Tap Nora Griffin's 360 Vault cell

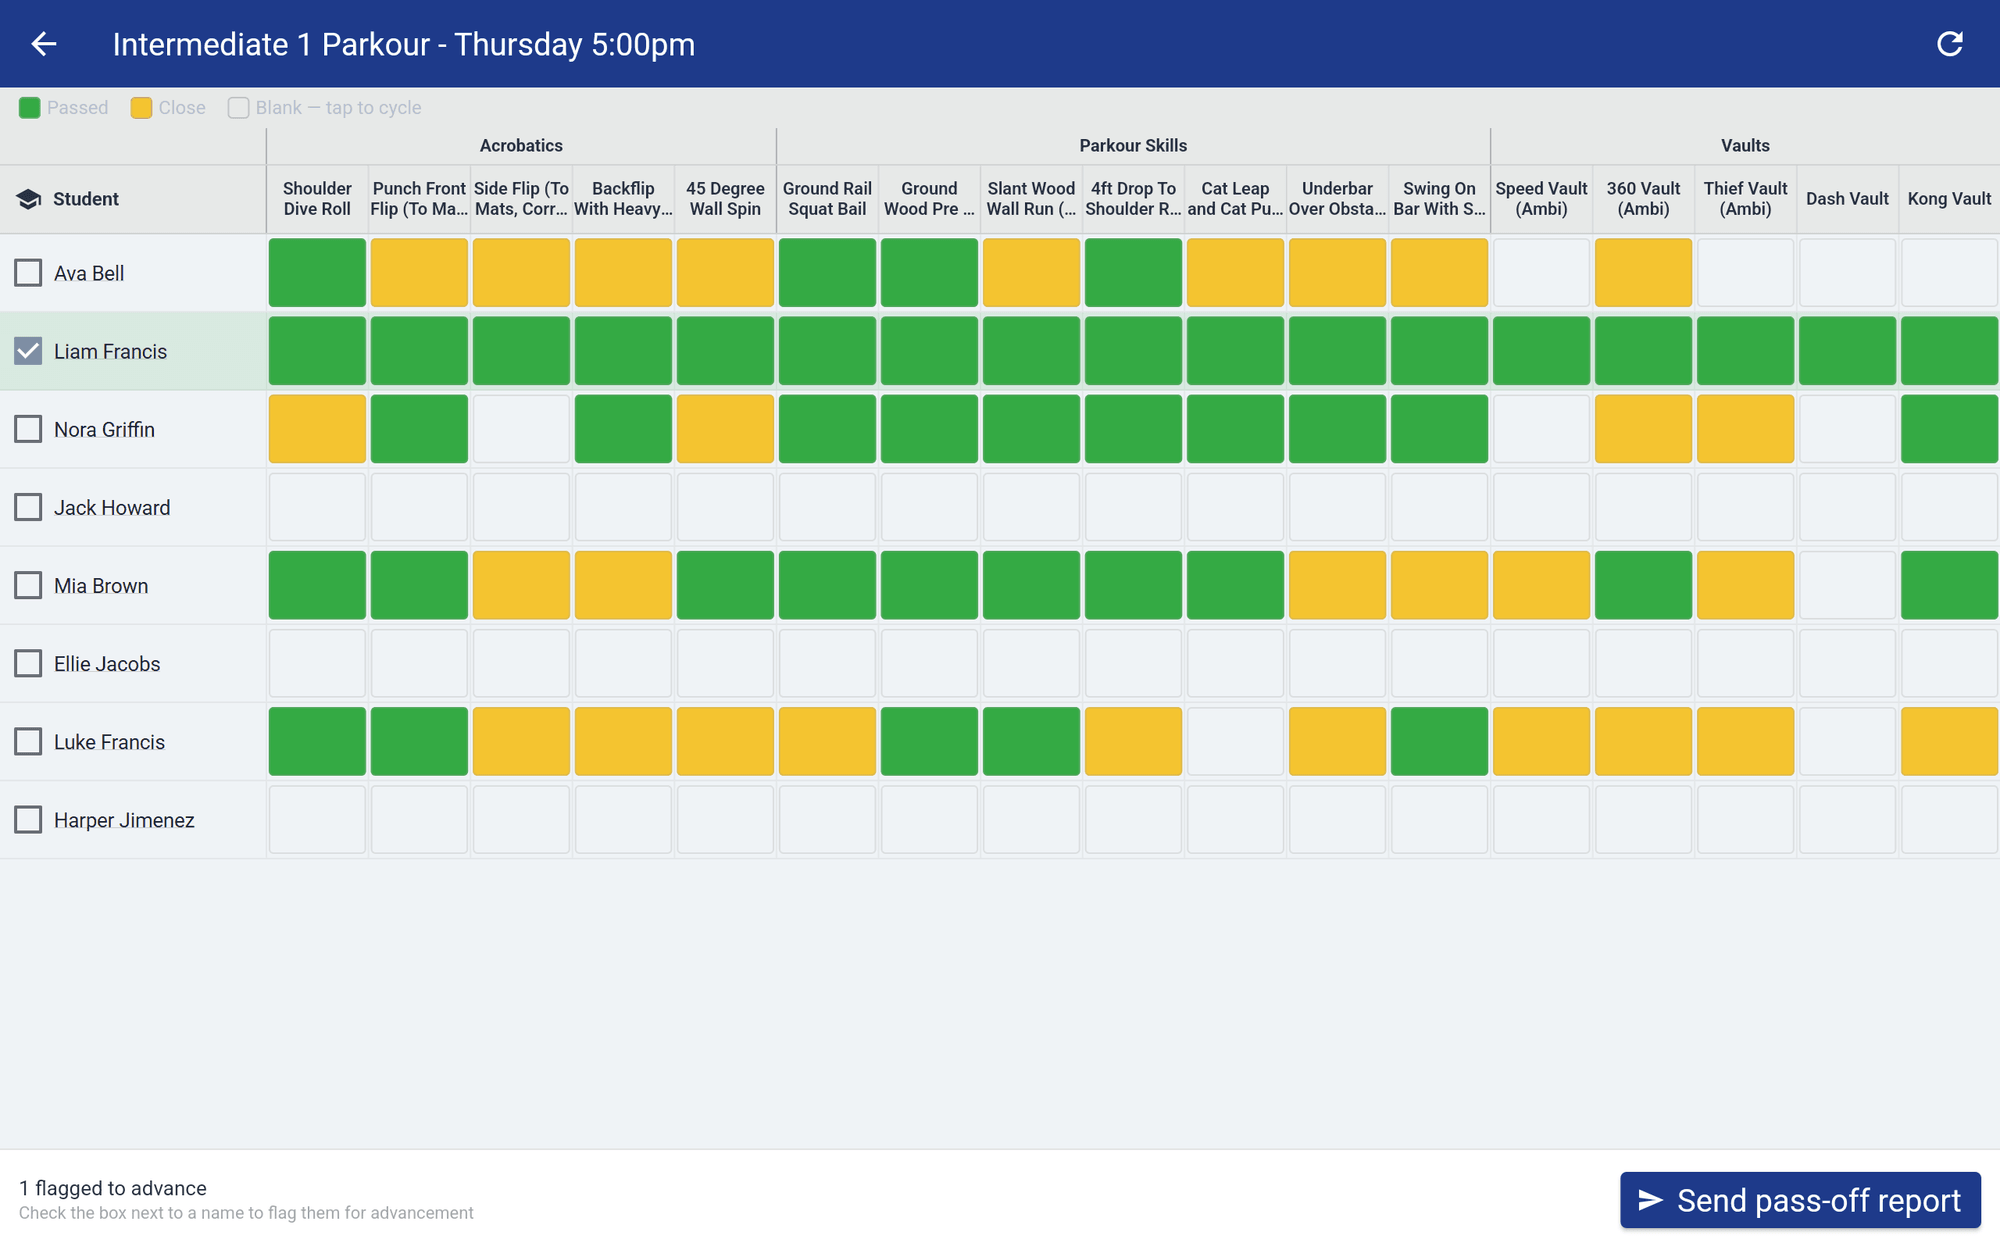click(x=1643, y=429)
